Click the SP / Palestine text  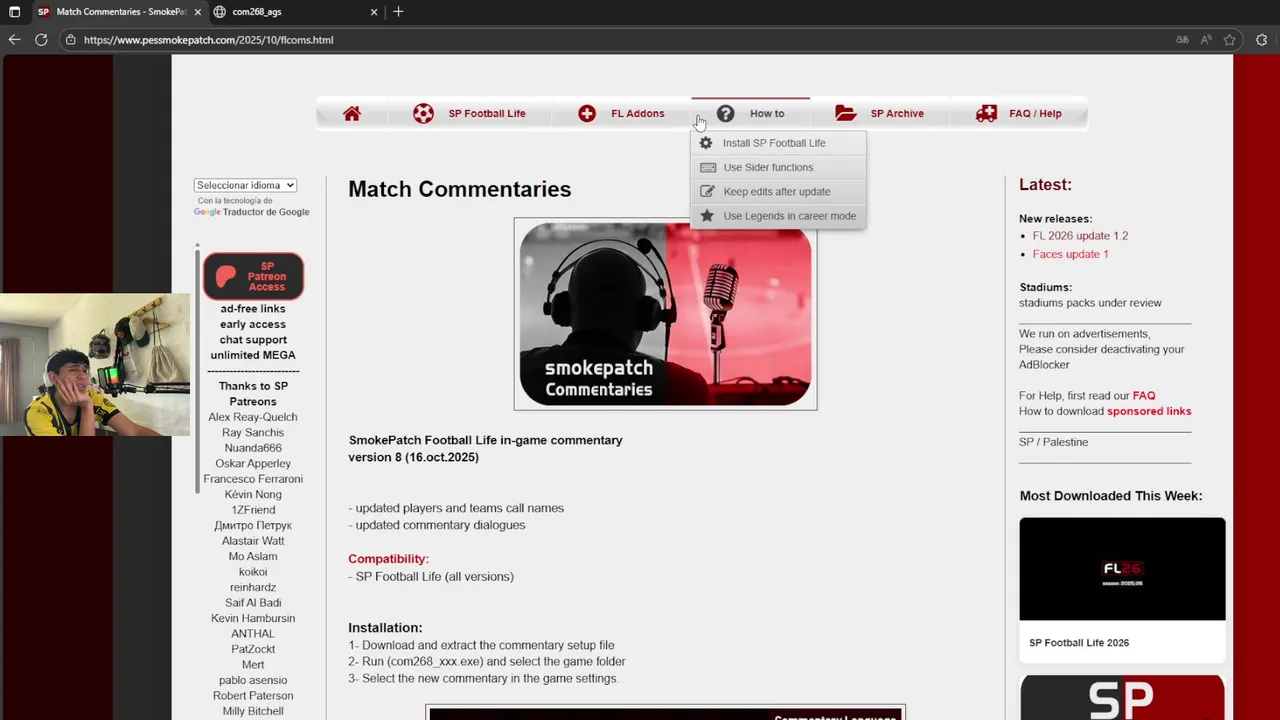pyautogui.click(x=1053, y=442)
